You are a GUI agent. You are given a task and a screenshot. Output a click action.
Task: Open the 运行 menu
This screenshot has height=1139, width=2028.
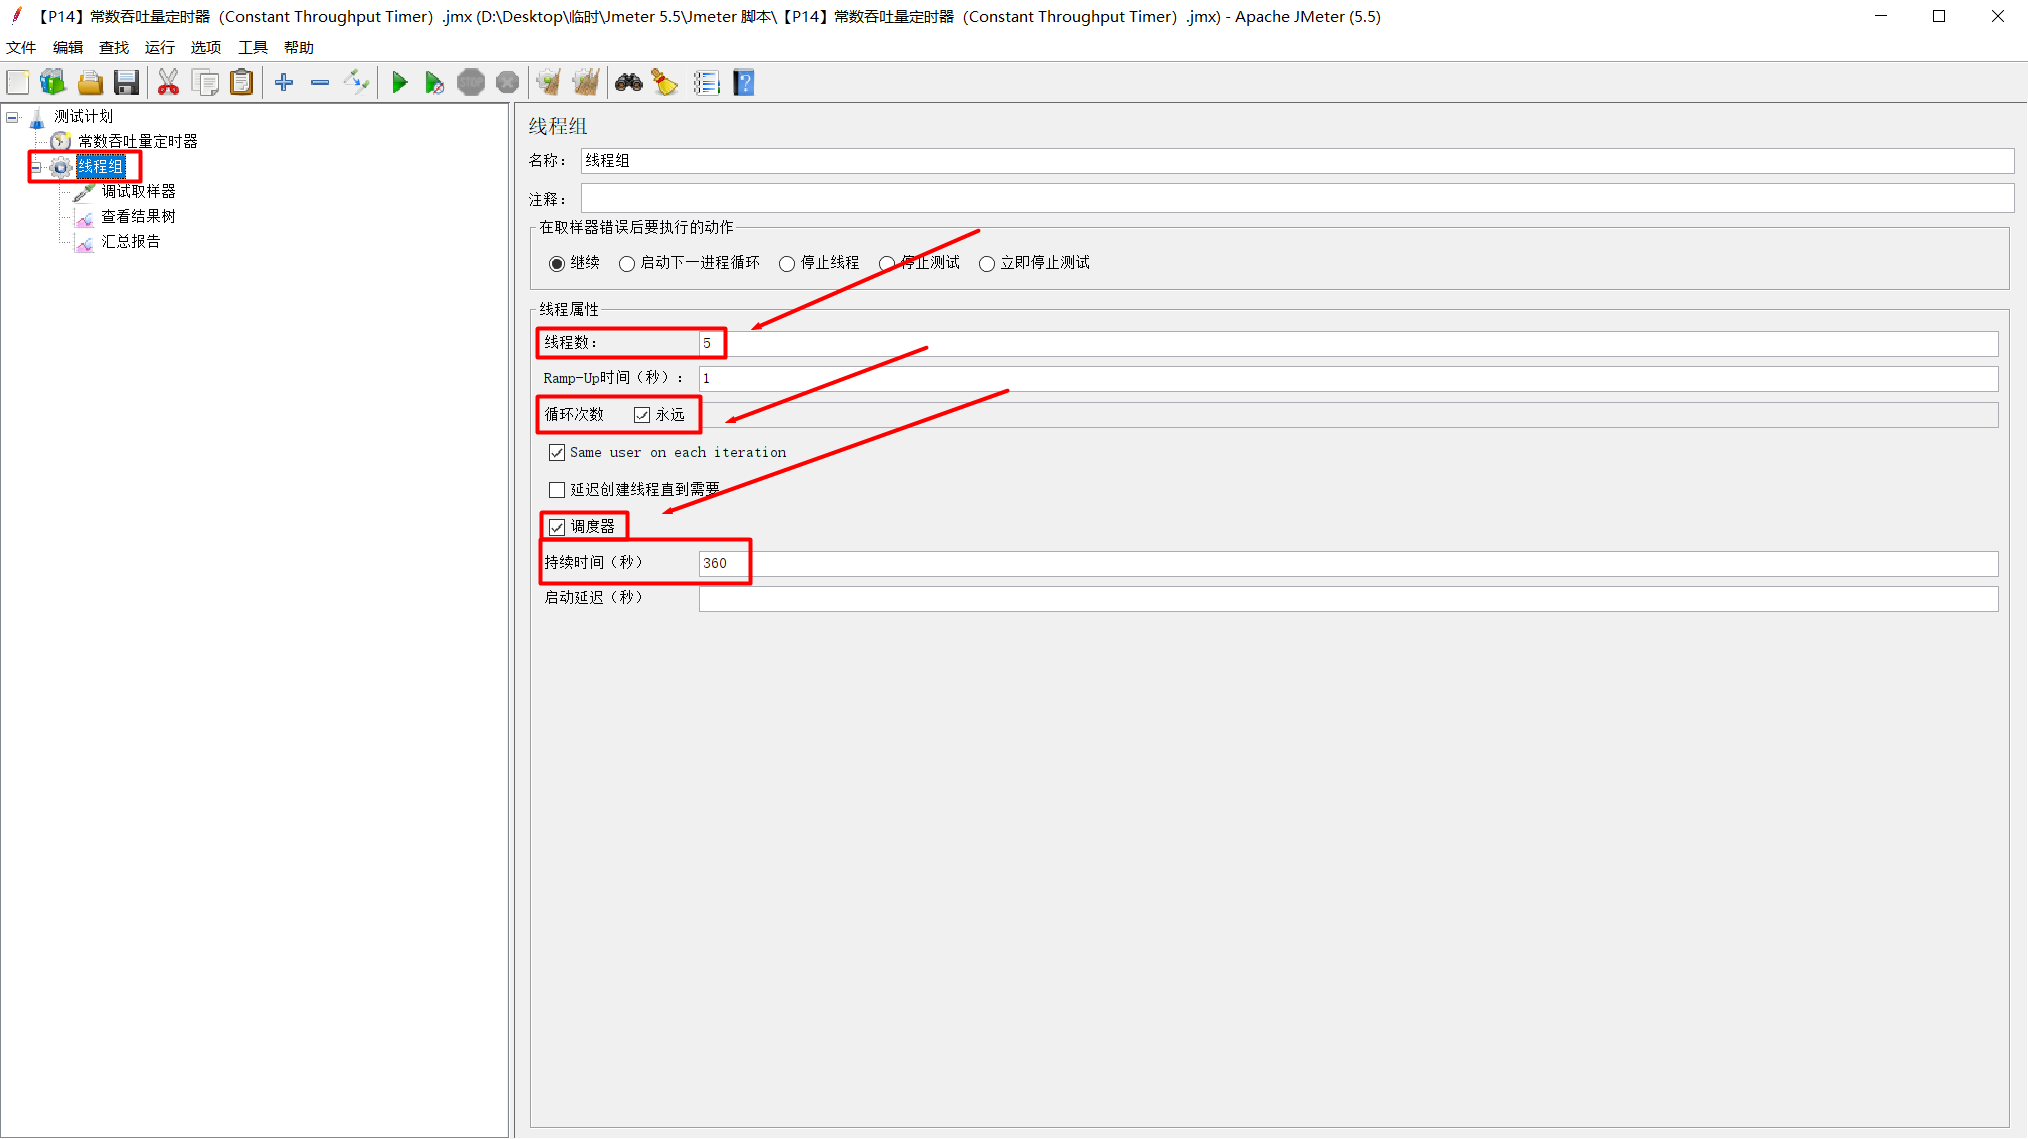coord(159,47)
